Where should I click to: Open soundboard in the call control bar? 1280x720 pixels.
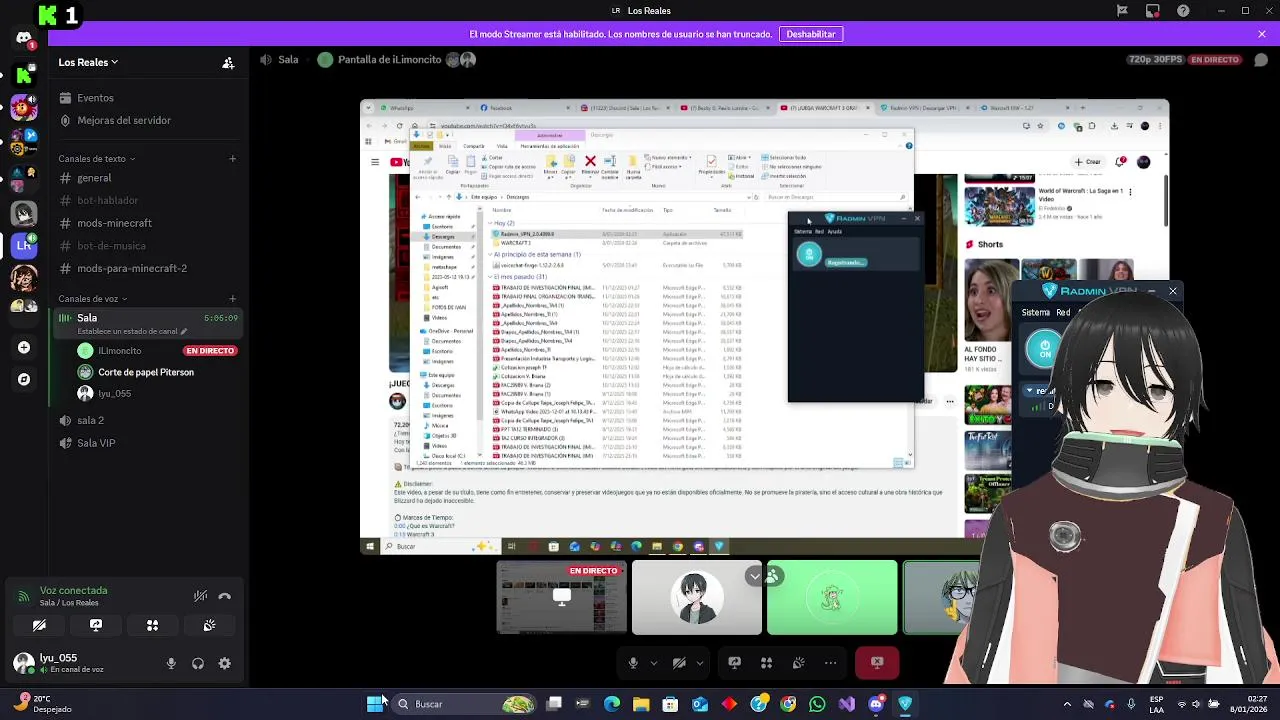point(798,663)
